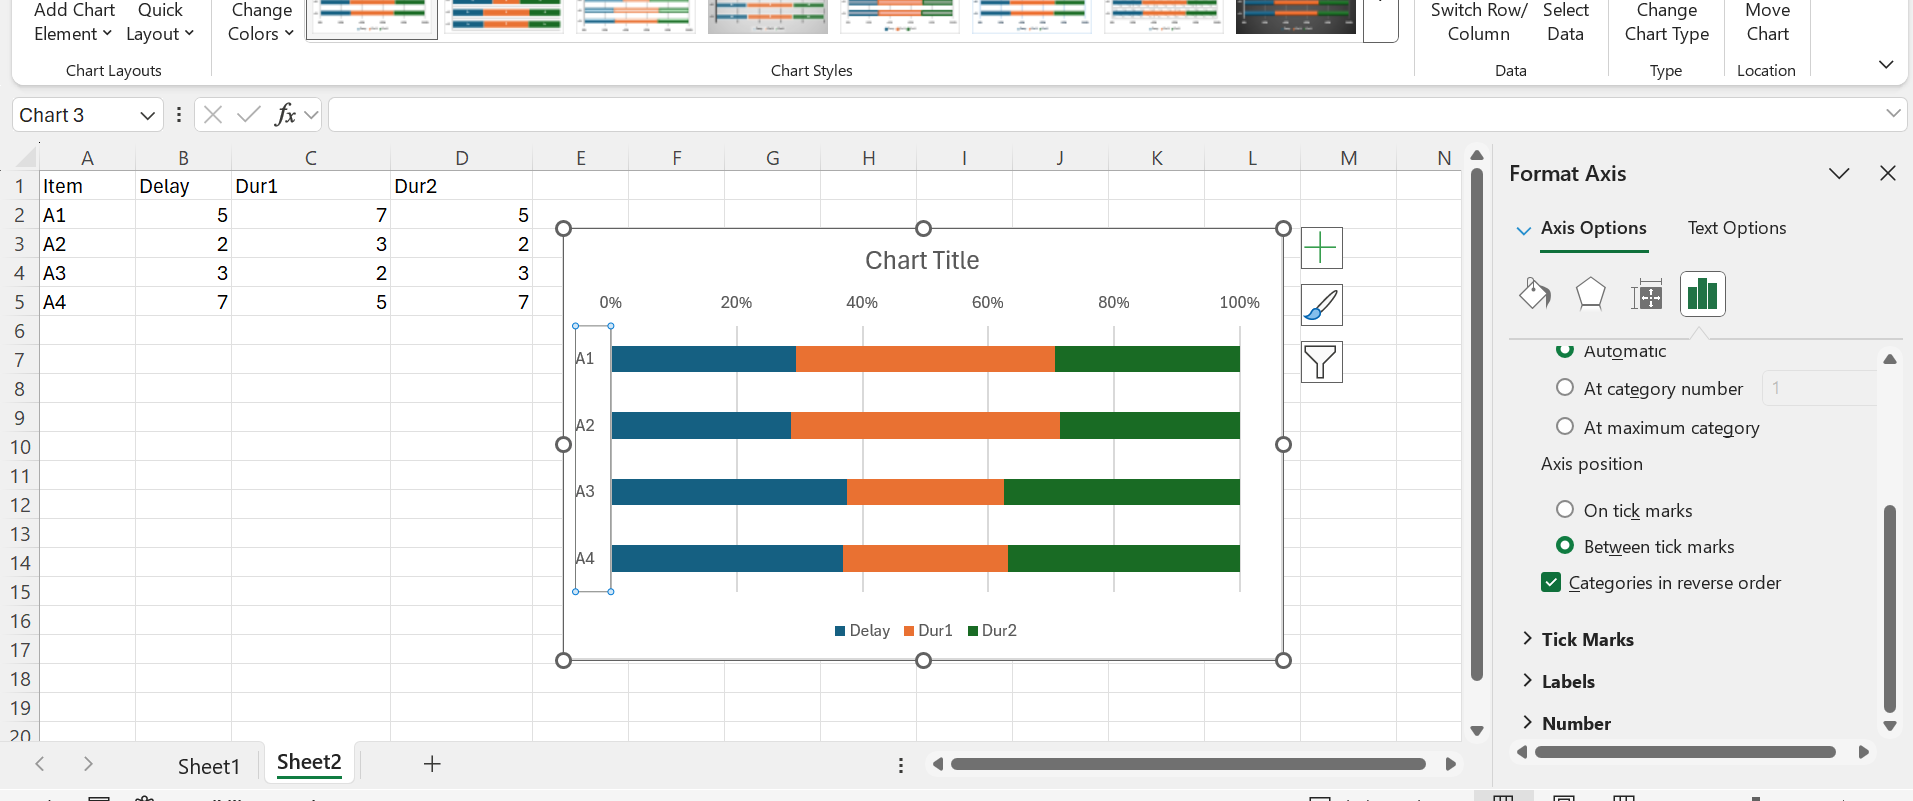Image resolution: width=1913 pixels, height=801 pixels.
Task: Click the green Dur2 bar for A4
Action: 1124,558
